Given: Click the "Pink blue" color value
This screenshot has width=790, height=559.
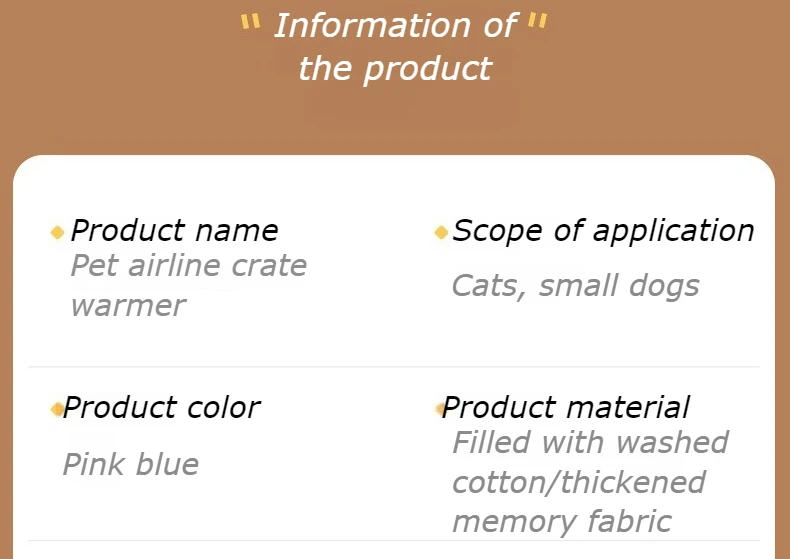Looking at the screenshot, I should (x=131, y=464).
